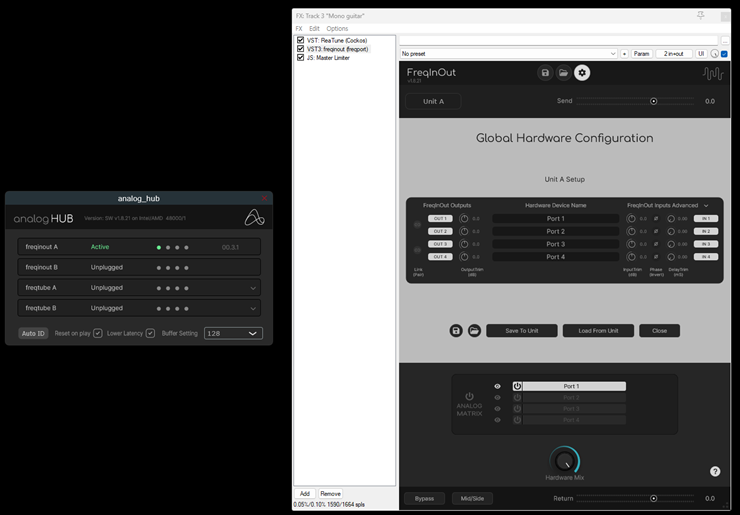Click the analog HUB logo icon
Viewport: 740px width, 515px height.
[254, 218]
